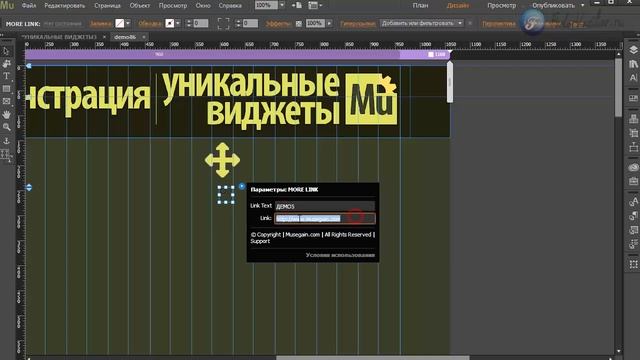Open the Страница menu
640x360 pixels.
tap(107, 6)
